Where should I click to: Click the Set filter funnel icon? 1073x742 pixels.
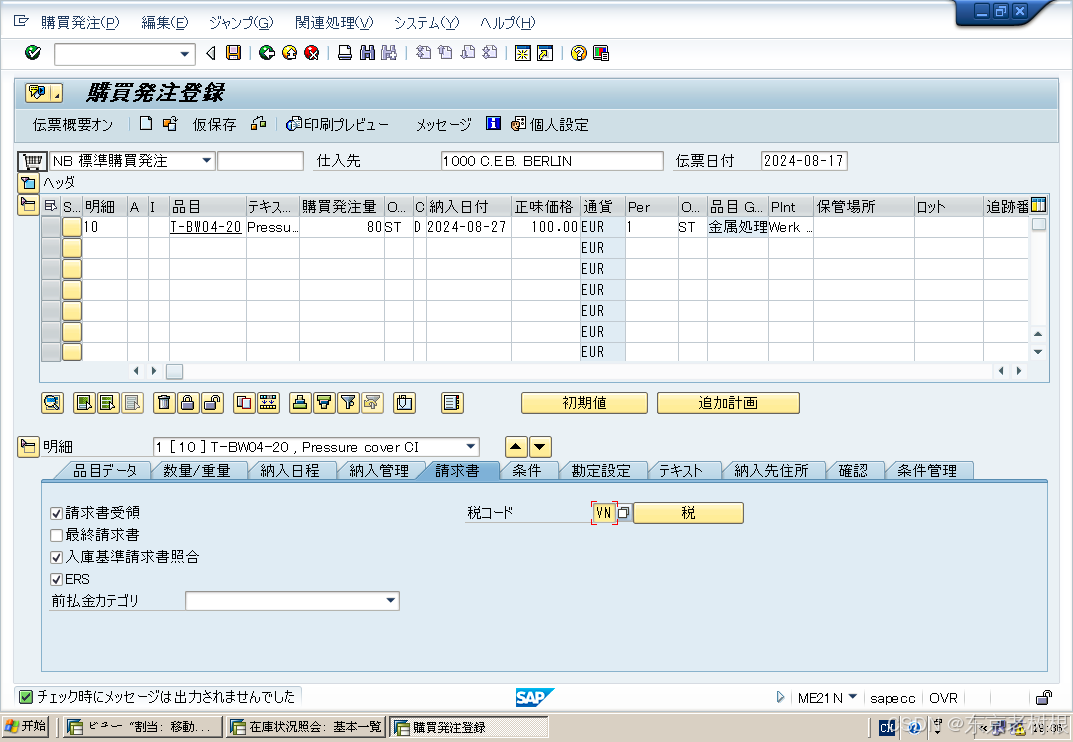point(348,402)
